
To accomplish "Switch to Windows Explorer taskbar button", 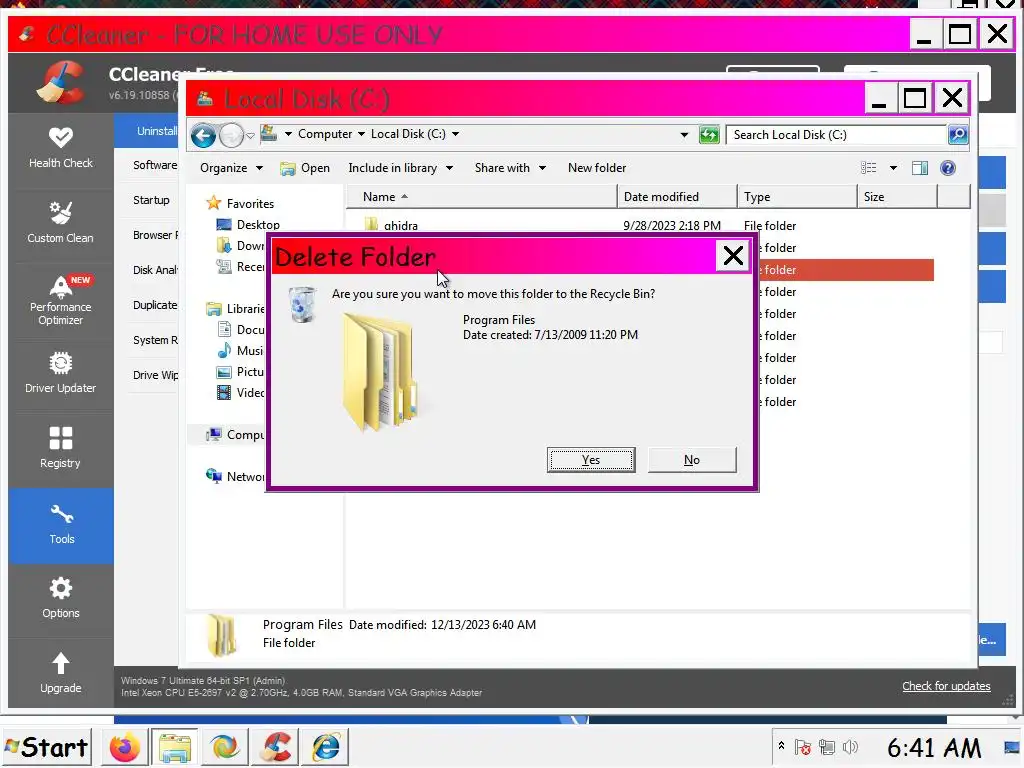I will [x=174, y=747].
